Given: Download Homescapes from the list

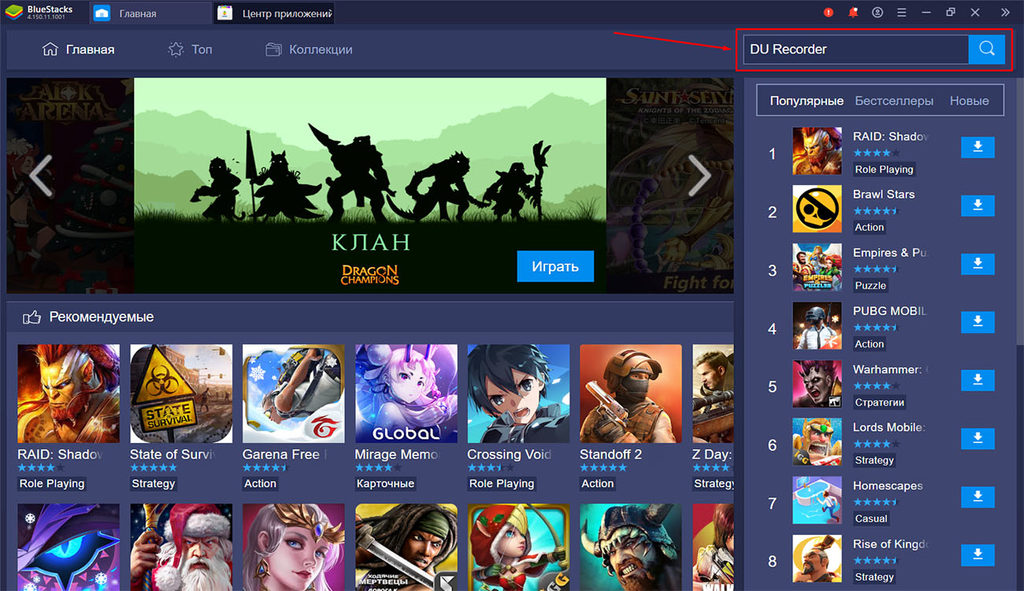Looking at the screenshot, I should 978,496.
